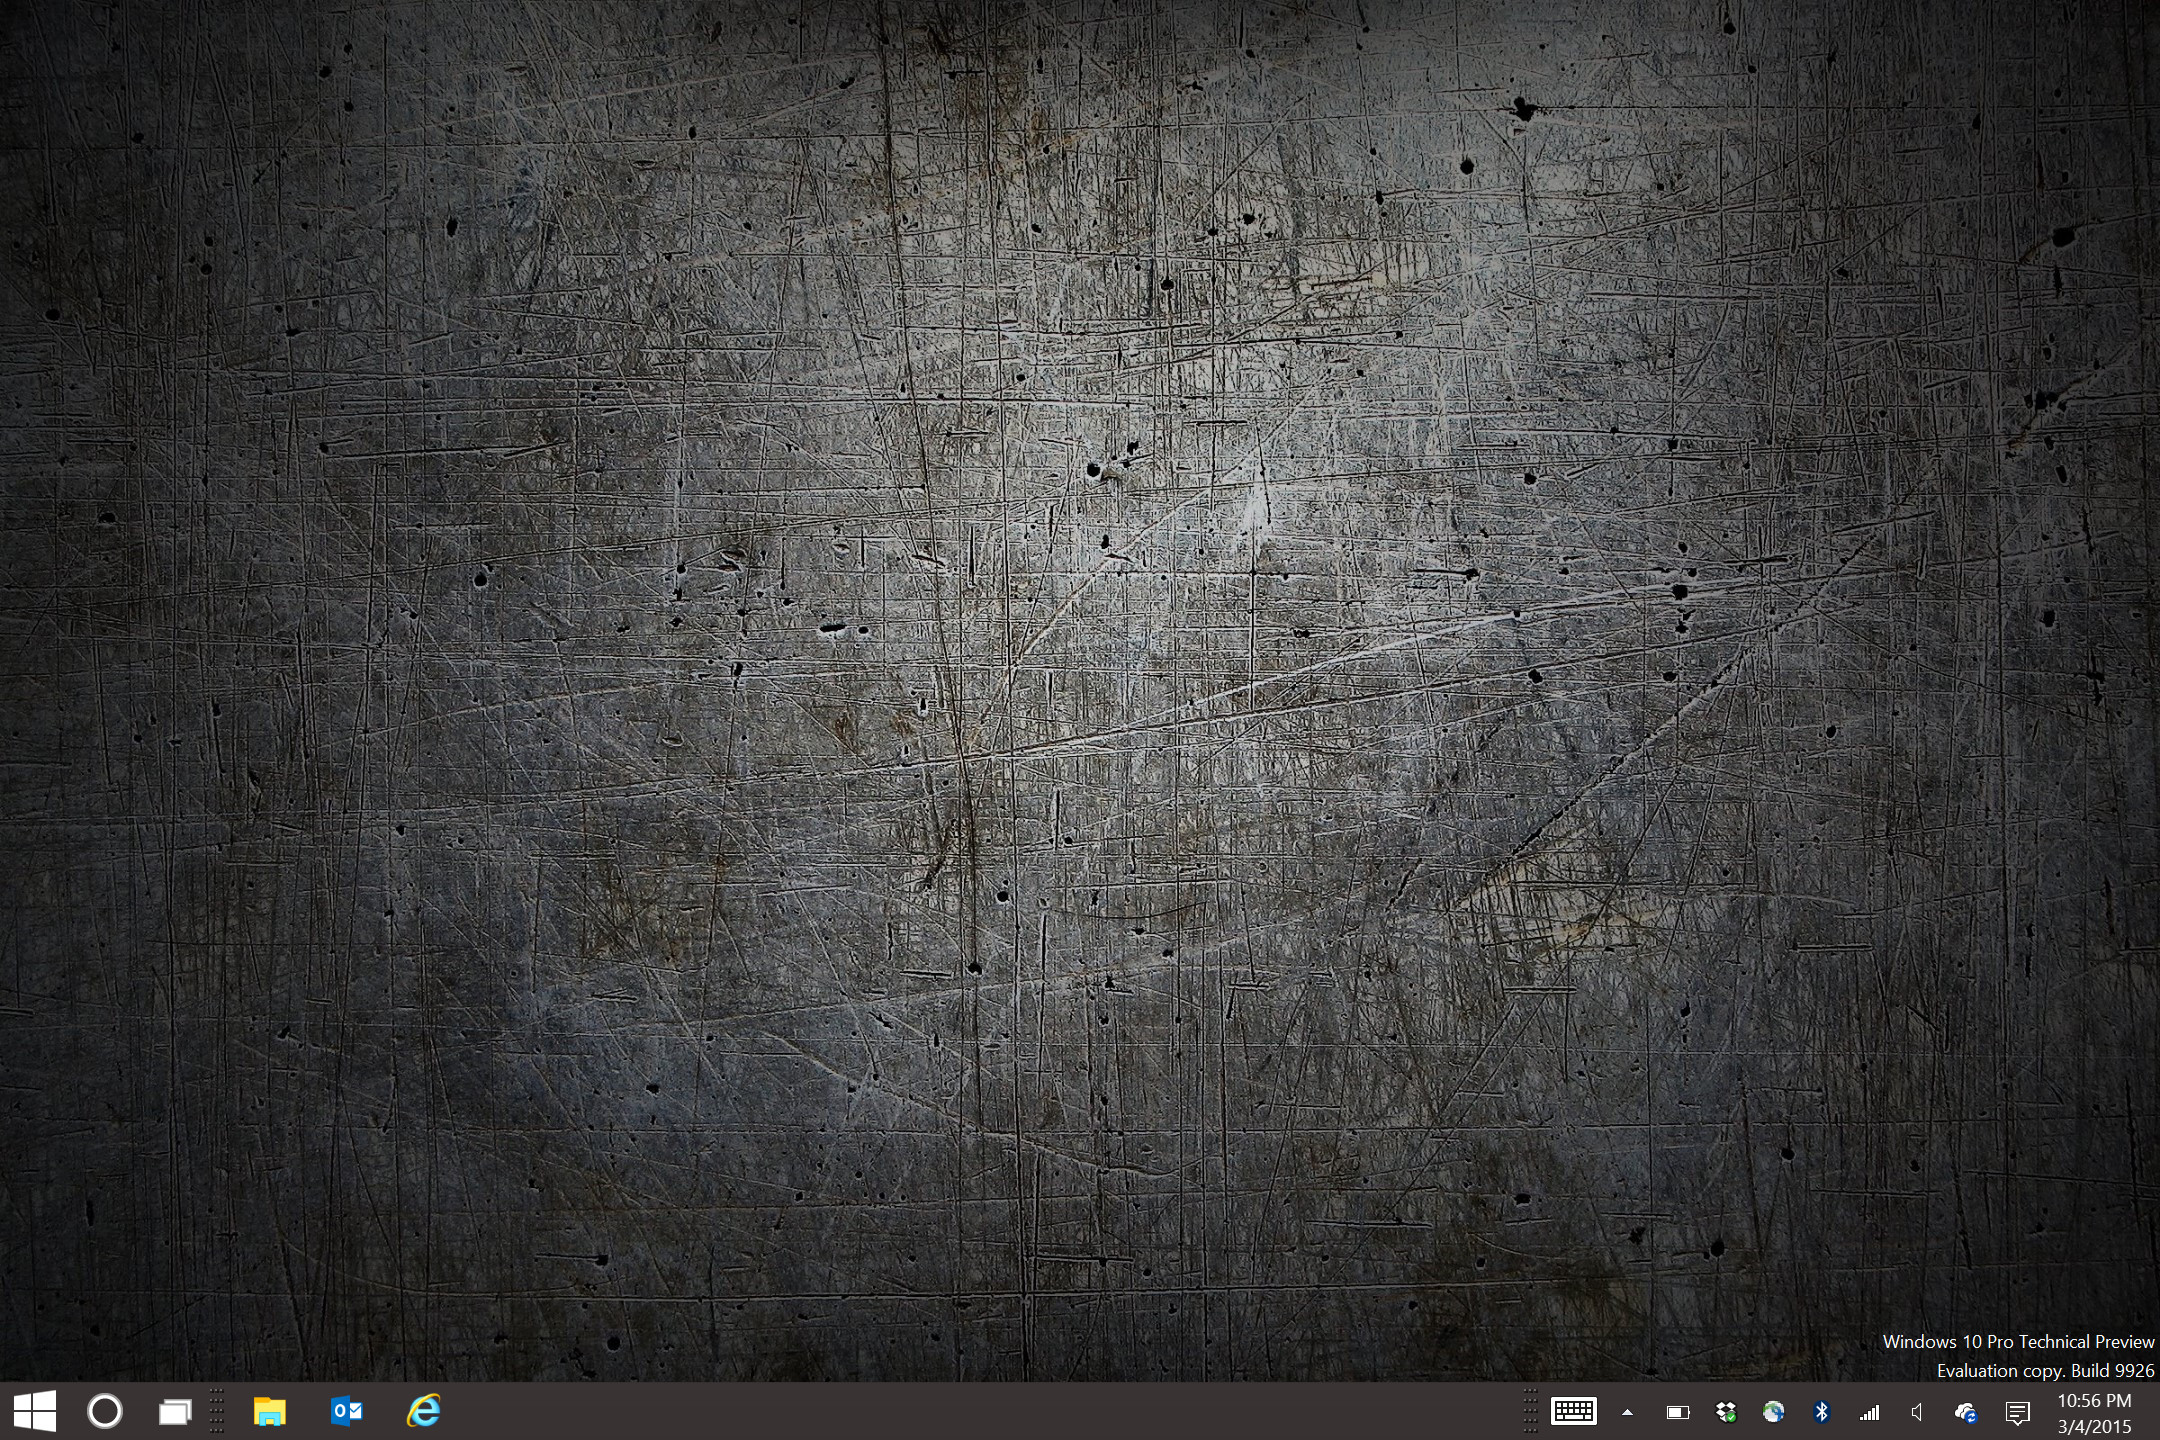Toggle Bluetooth from the notification area

pos(1824,1411)
